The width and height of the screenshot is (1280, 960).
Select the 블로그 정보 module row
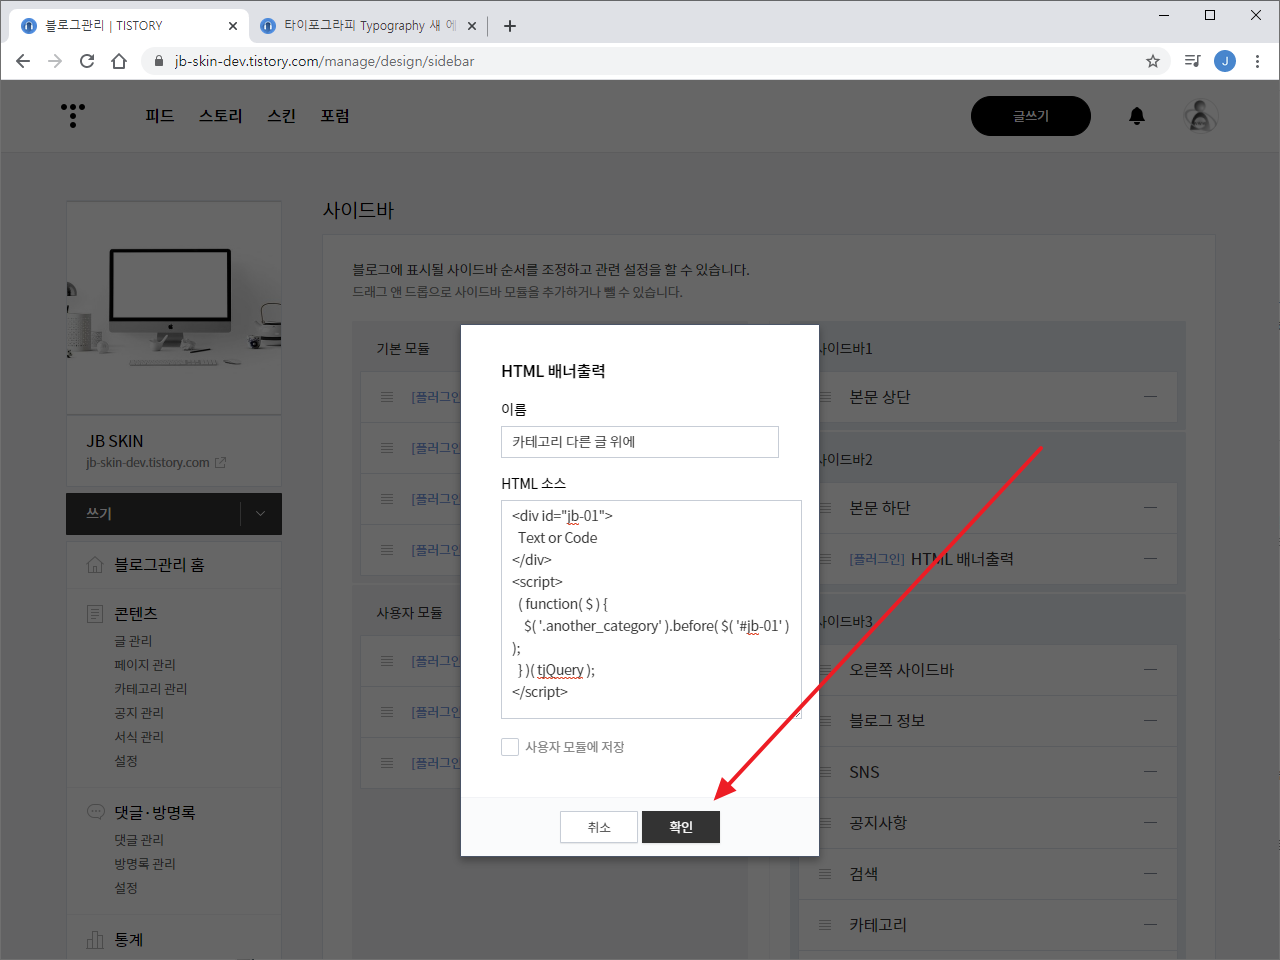tap(988, 721)
